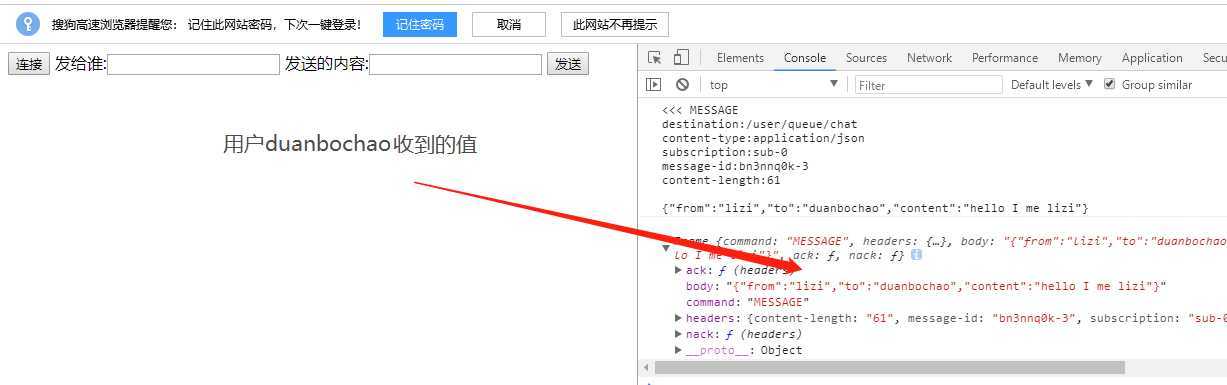Click the info badge next to Frame object
1227x385 pixels.
coord(916,256)
